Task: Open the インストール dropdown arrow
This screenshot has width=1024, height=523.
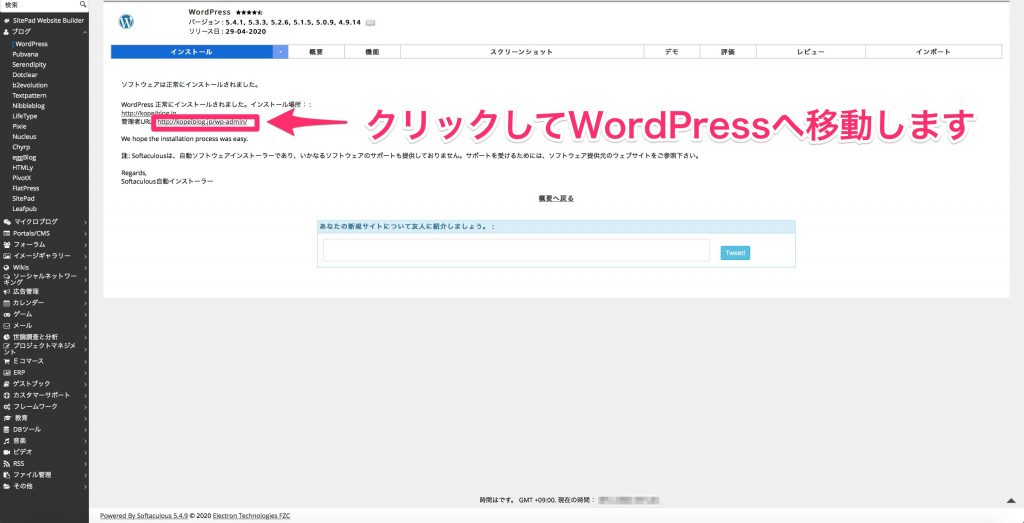Action: tap(281, 51)
